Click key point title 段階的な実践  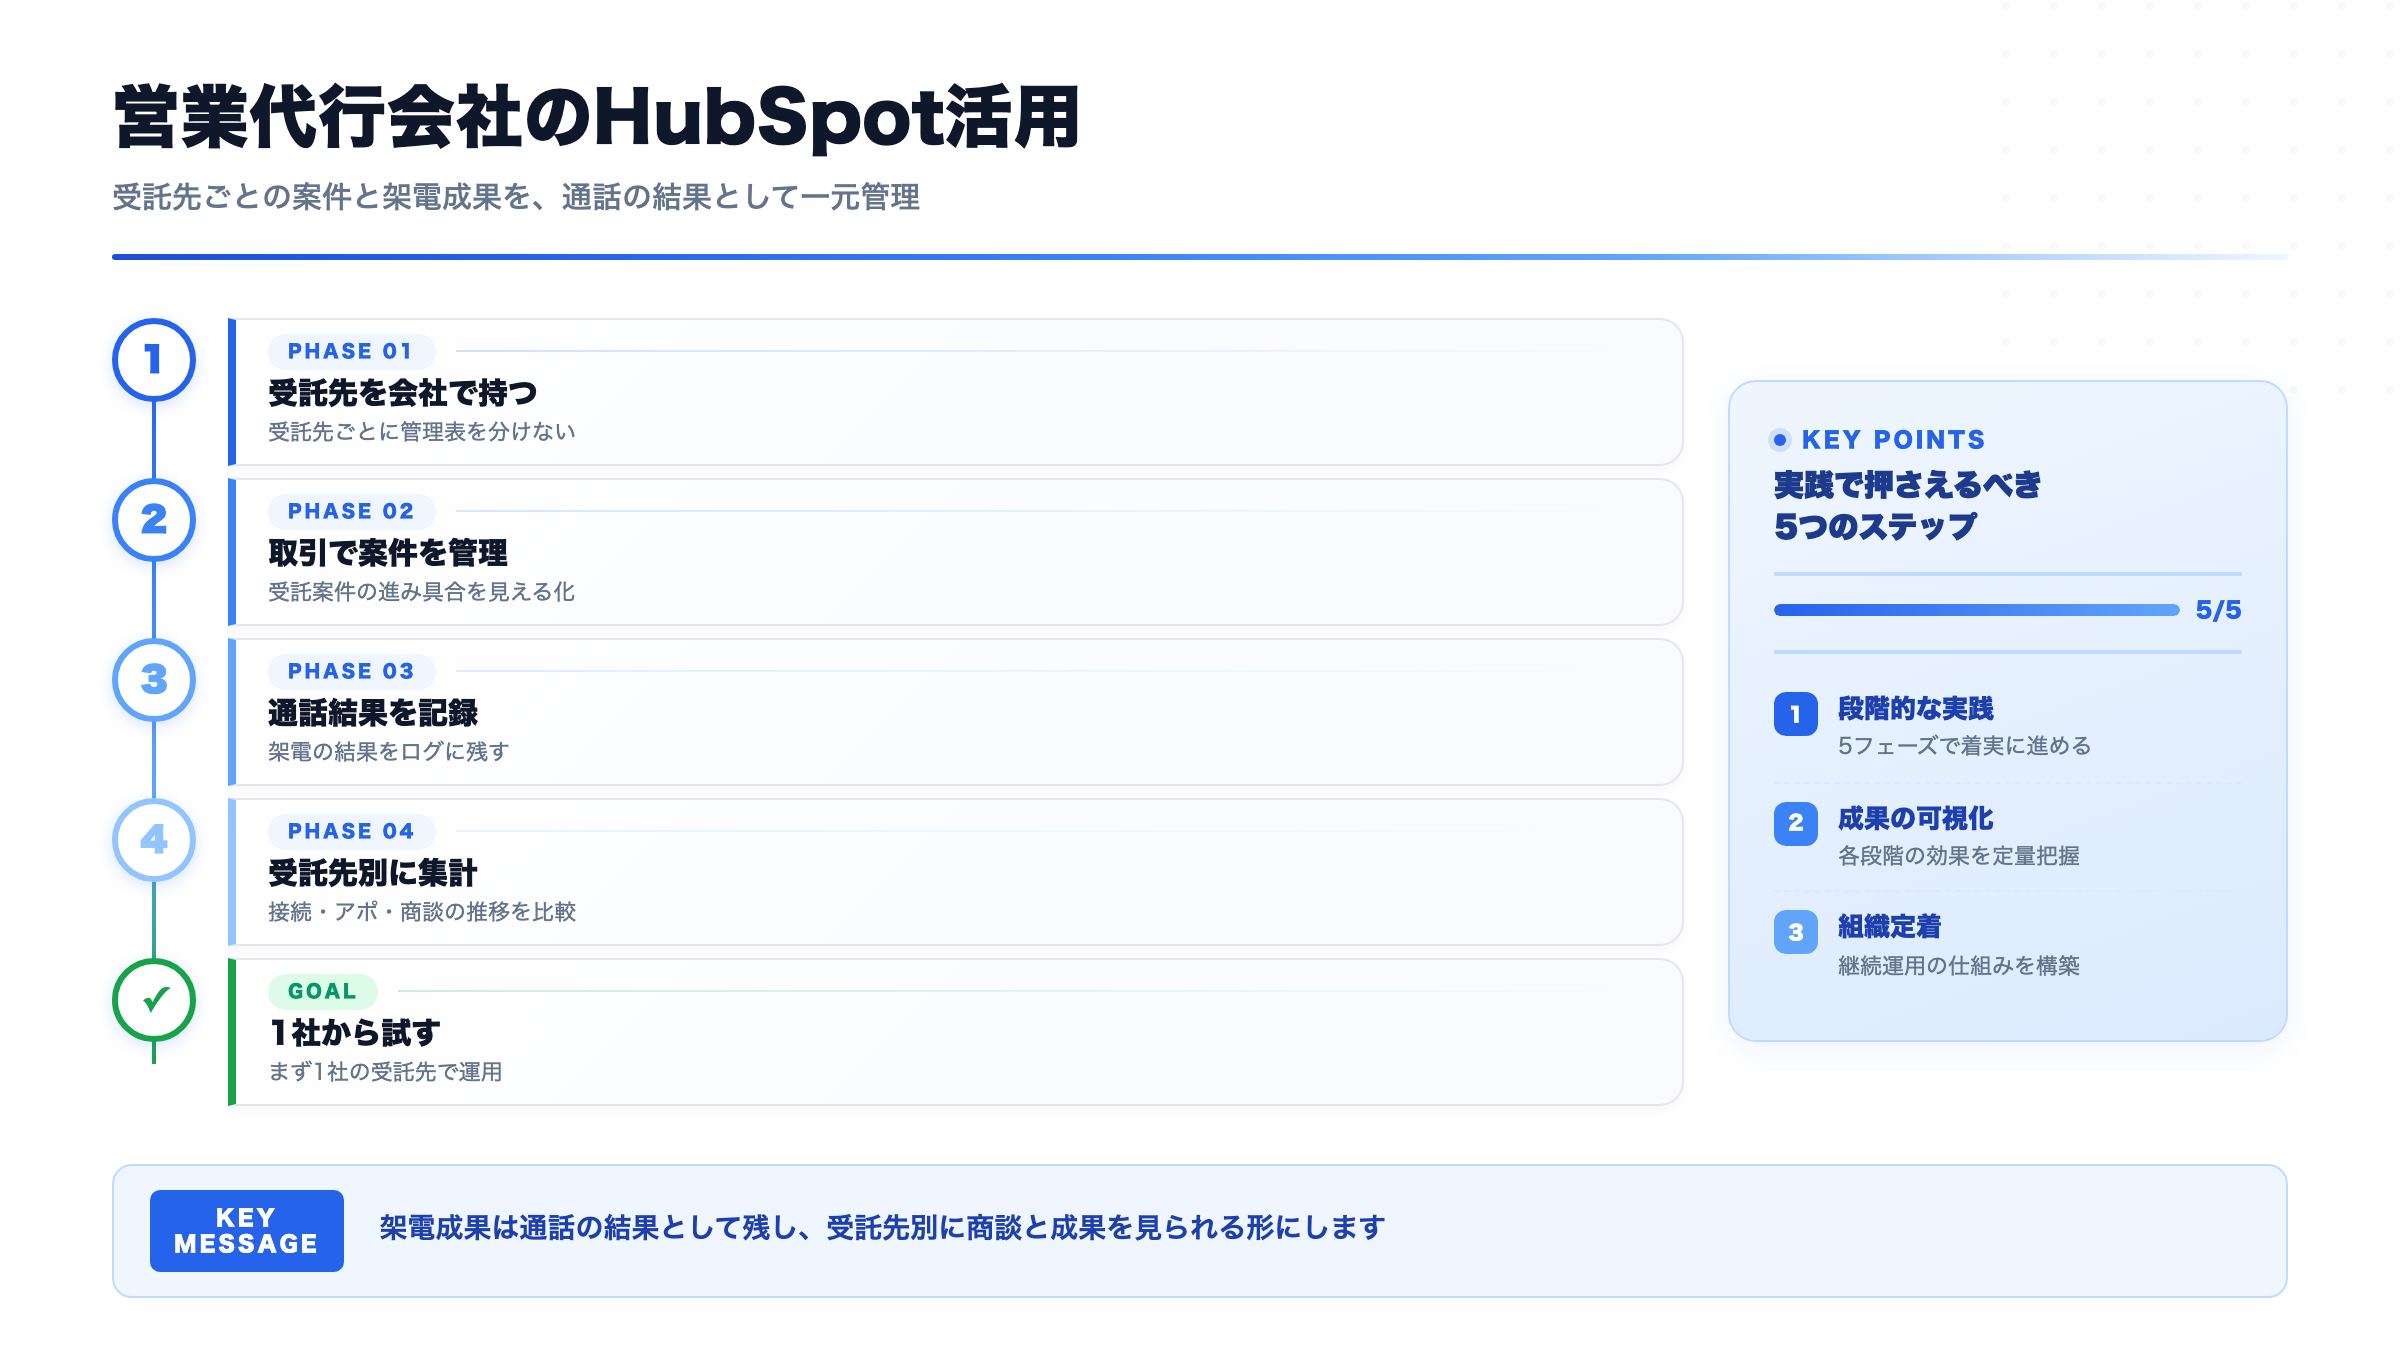click(x=1915, y=708)
